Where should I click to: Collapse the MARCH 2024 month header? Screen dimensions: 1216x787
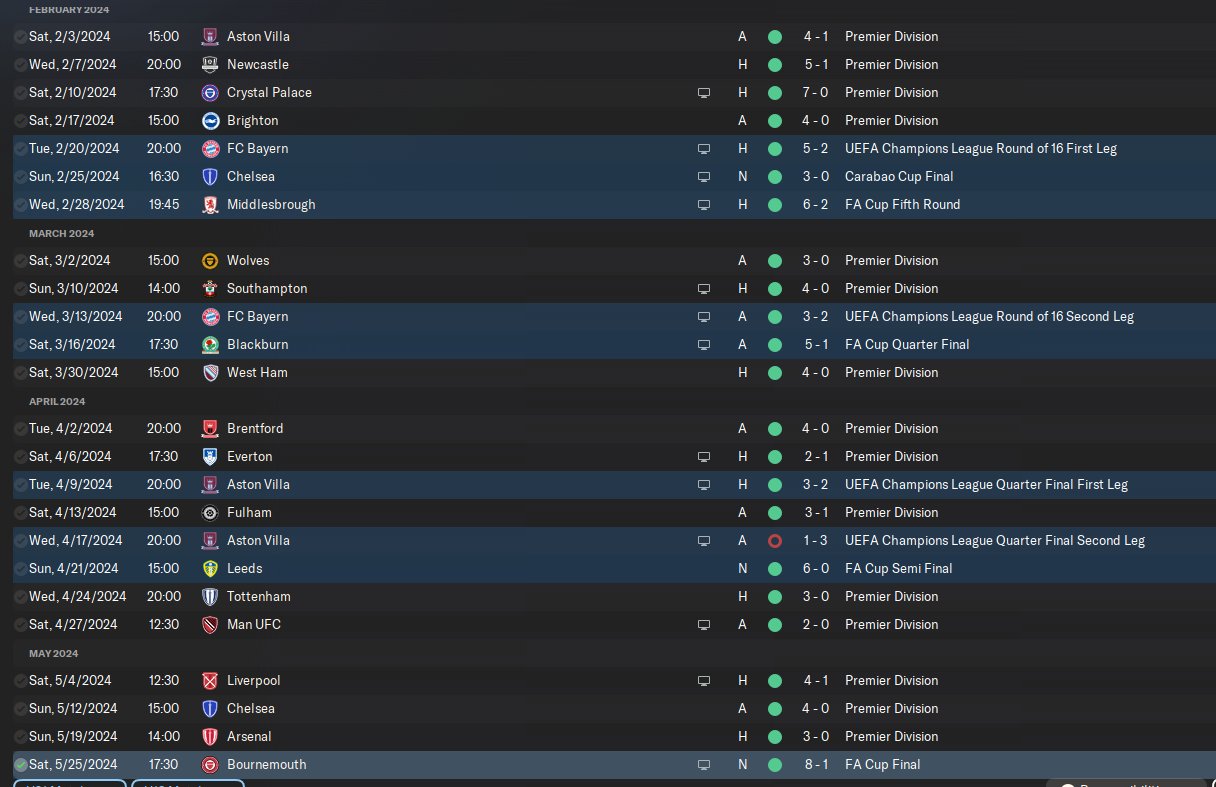pos(61,233)
